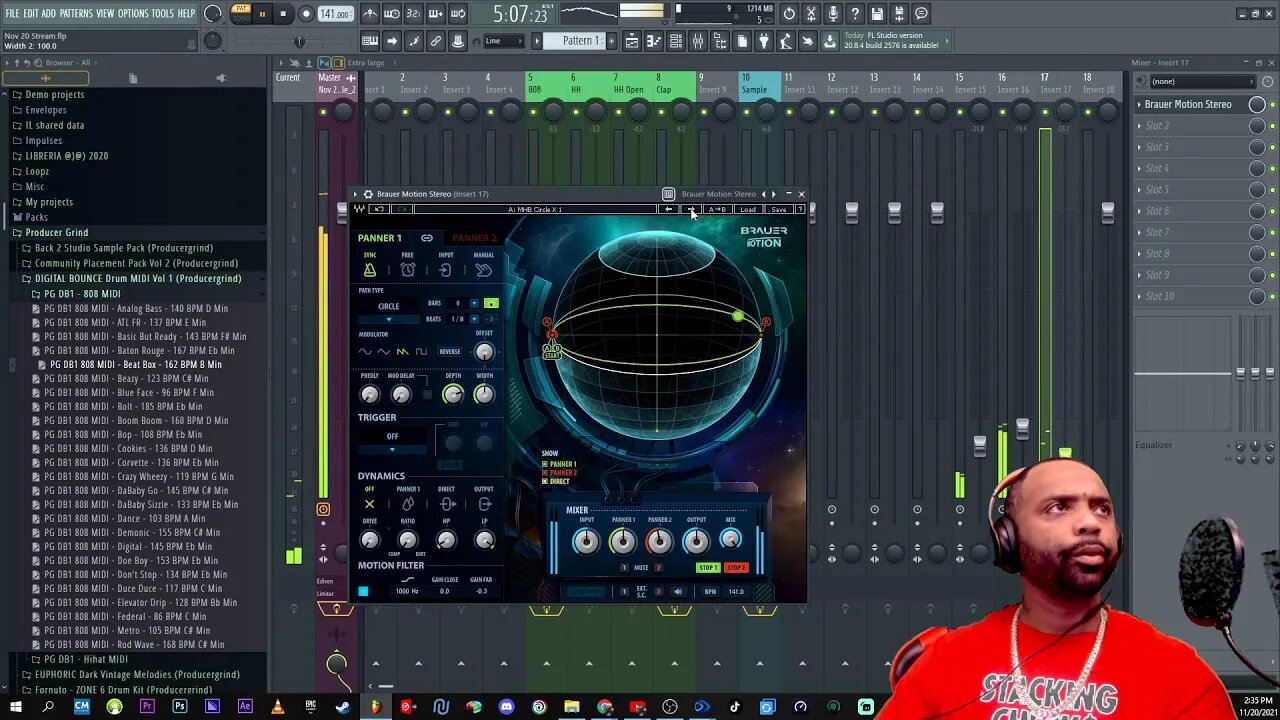Open the Brauer Motion Stereo slot options arrow
The height and width of the screenshot is (720, 1280).
click(x=1139, y=104)
